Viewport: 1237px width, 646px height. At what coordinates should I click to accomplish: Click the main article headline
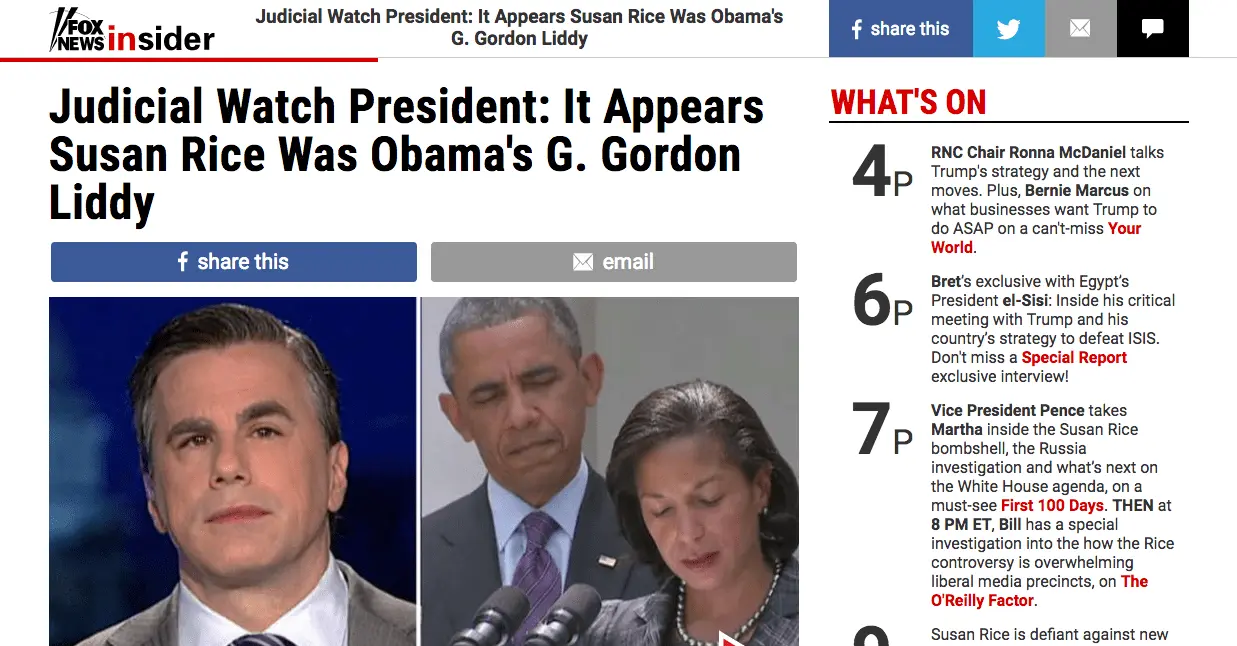pos(407,154)
